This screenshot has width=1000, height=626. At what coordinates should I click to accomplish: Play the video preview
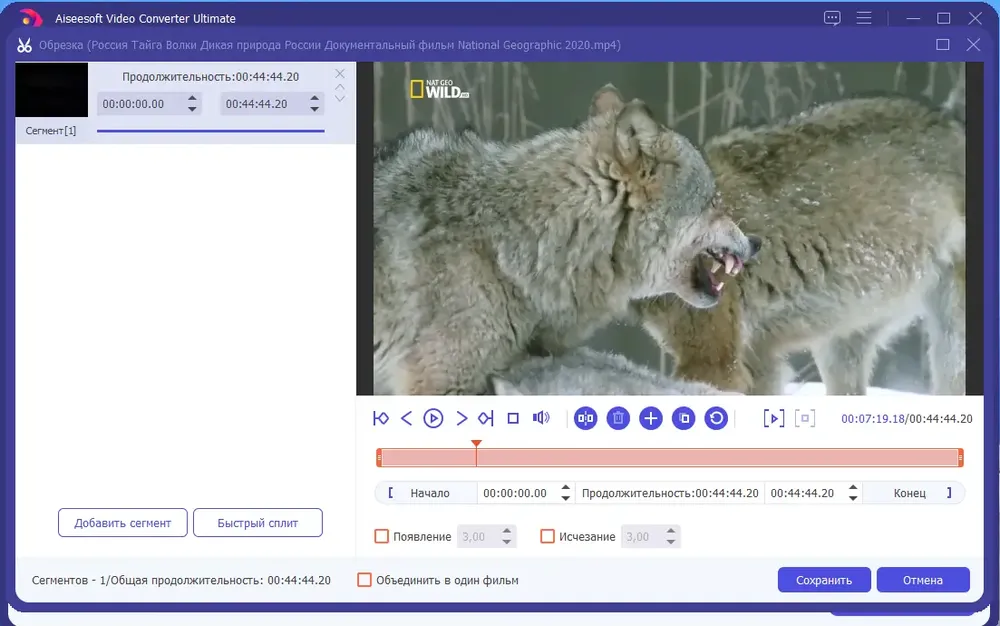pyautogui.click(x=433, y=418)
